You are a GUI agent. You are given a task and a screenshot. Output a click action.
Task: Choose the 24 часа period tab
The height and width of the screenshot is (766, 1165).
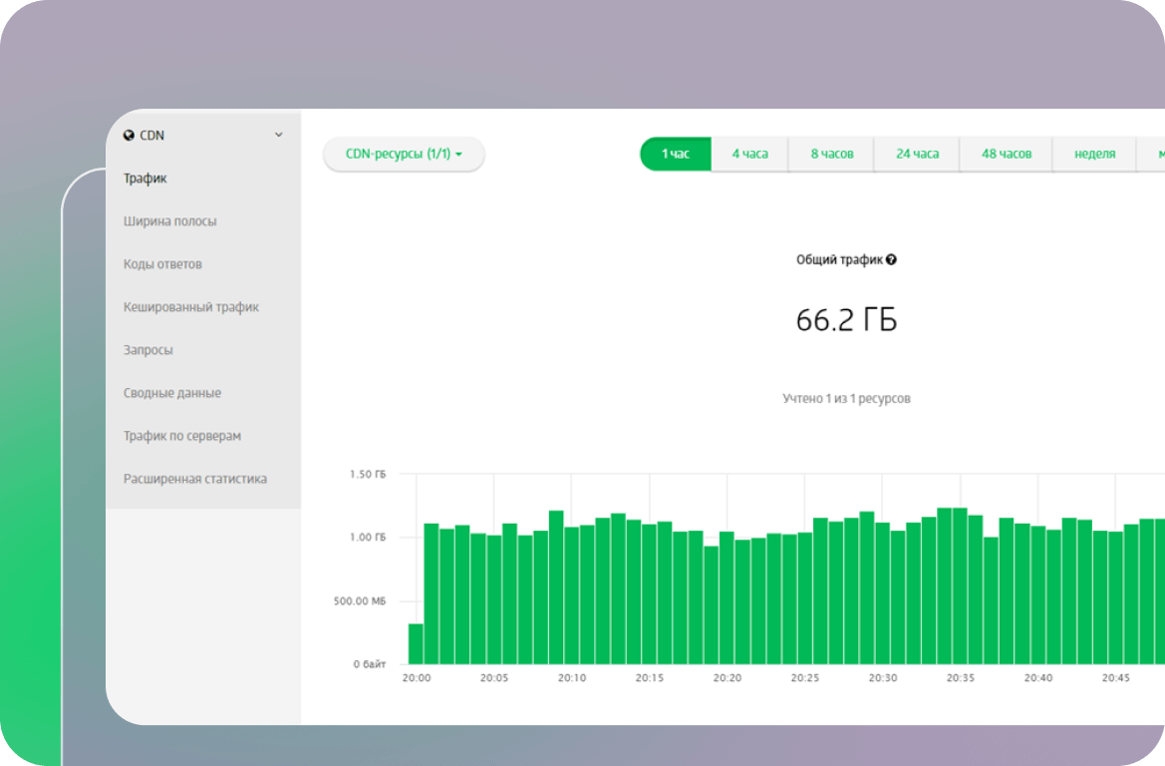tap(917, 154)
